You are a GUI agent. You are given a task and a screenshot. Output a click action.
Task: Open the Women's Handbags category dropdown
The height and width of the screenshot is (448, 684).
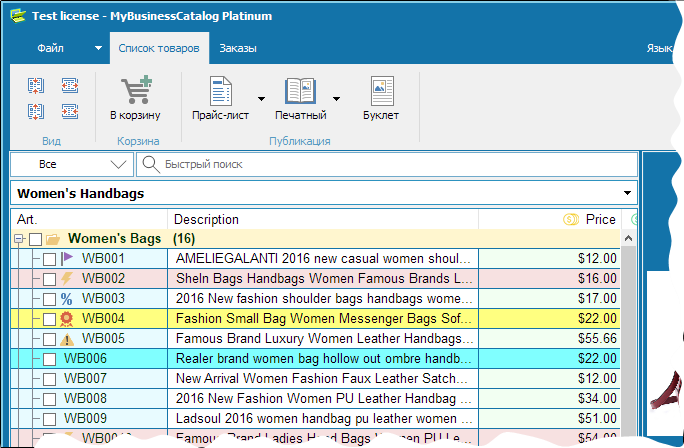click(627, 193)
